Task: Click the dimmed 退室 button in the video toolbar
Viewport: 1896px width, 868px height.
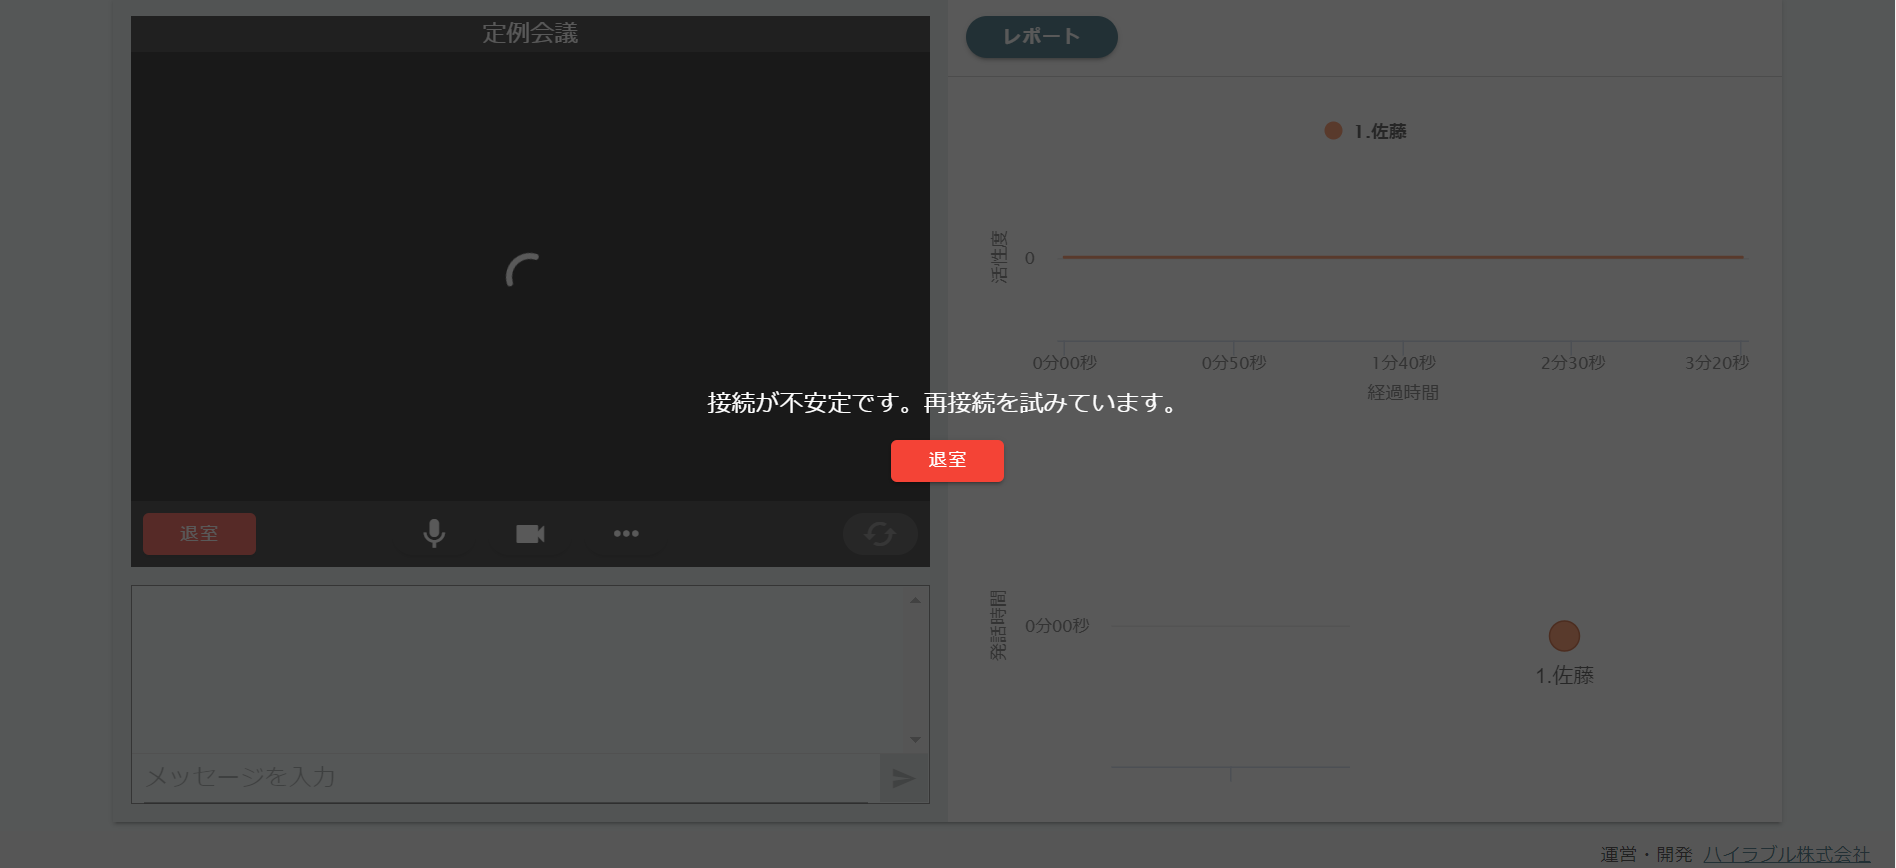Action: tap(199, 534)
